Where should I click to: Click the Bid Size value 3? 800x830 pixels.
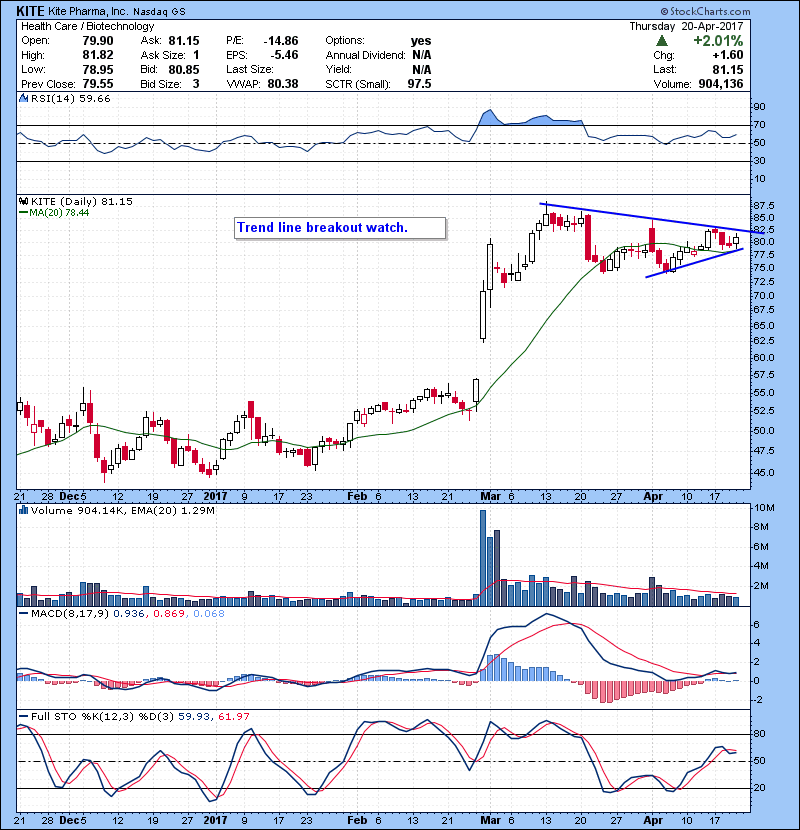(196, 84)
